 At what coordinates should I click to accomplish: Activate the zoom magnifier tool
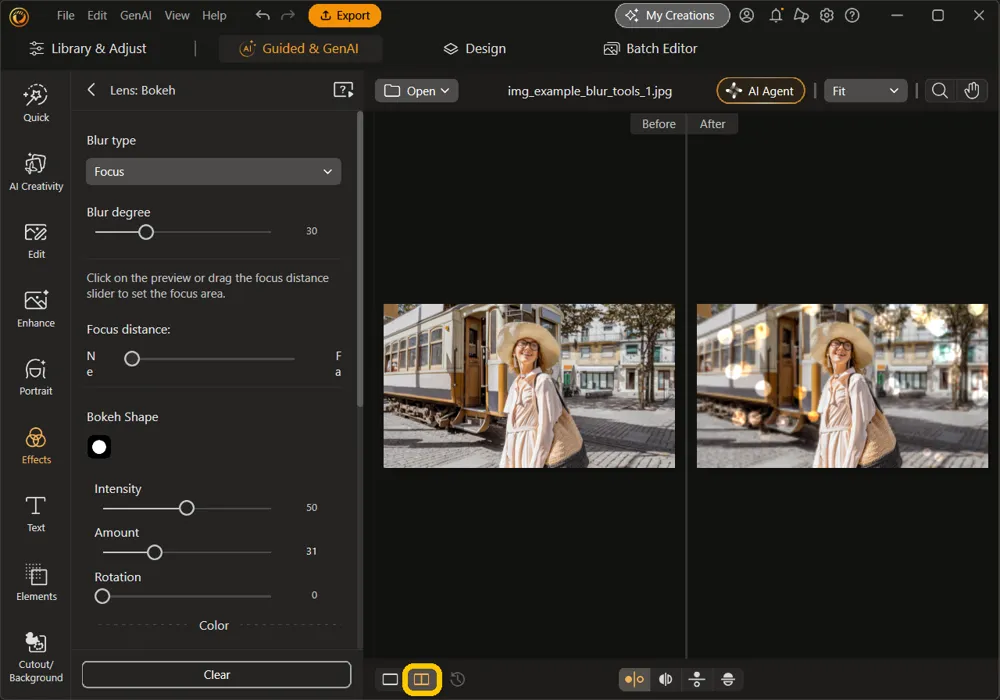click(x=939, y=91)
